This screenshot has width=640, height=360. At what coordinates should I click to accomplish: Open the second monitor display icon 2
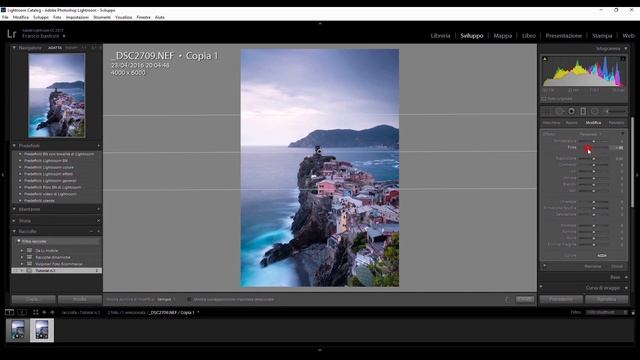(22, 312)
